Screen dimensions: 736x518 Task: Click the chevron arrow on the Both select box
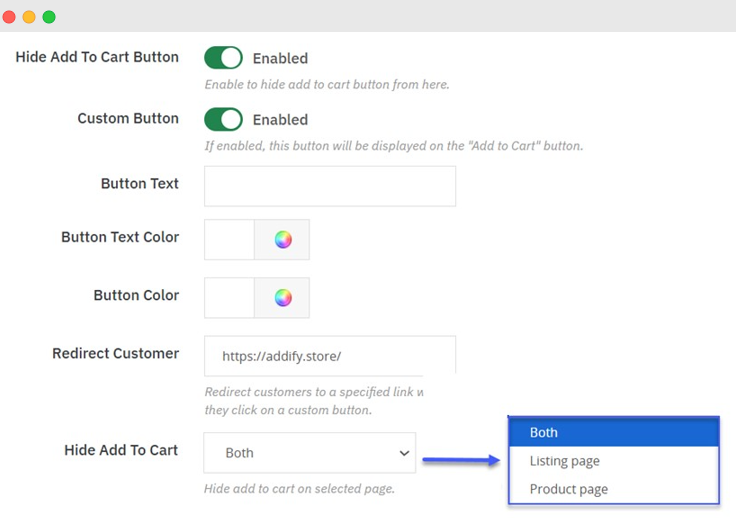point(404,453)
